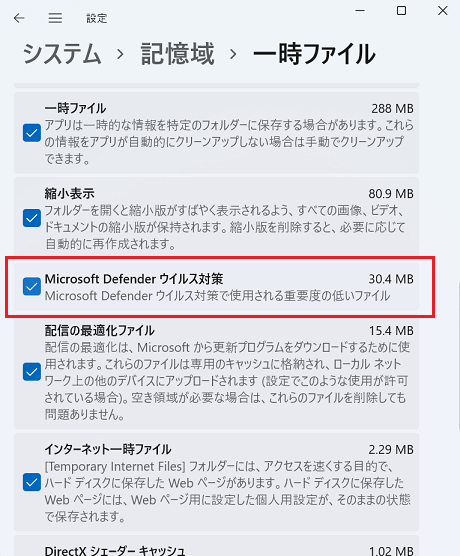460x556 pixels.
Task: Toggle 配信の最適化ファイル checkbox
Action: pyautogui.click(x=32, y=372)
